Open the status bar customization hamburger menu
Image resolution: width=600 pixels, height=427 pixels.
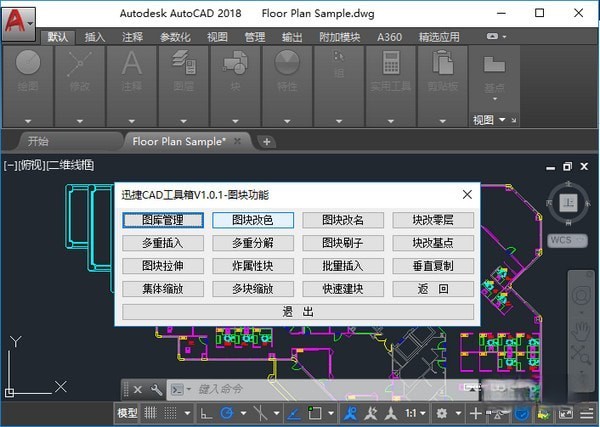tap(587, 413)
